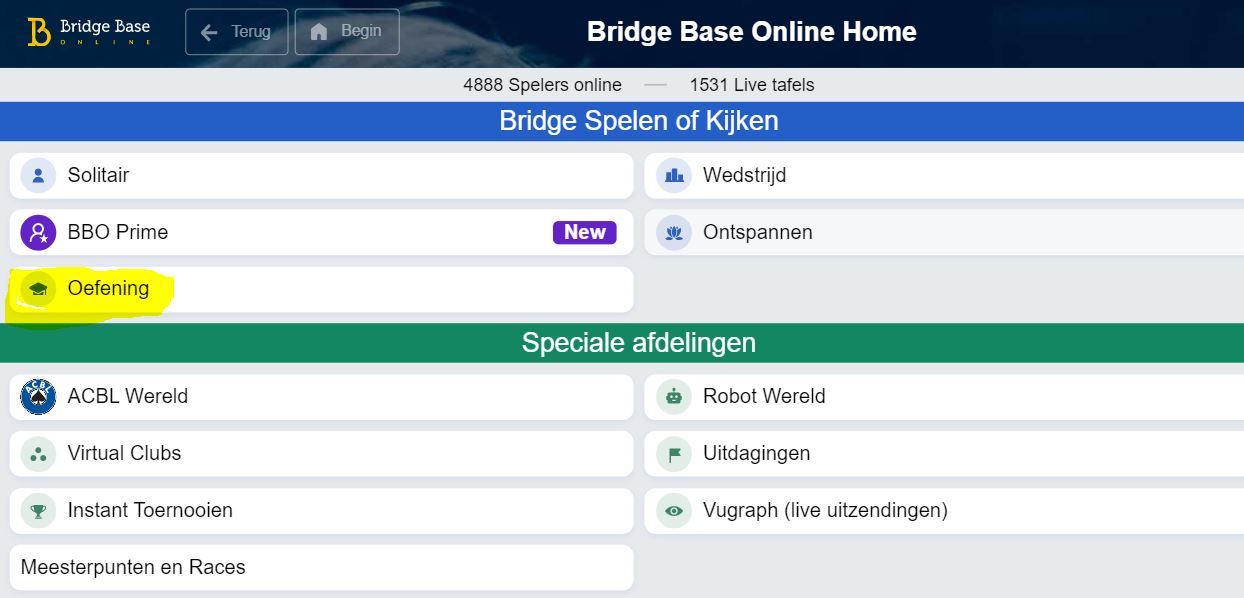This screenshot has height=598, width=1244.
Task: Click the BBO Prime purple icon
Action: (38, 233)
